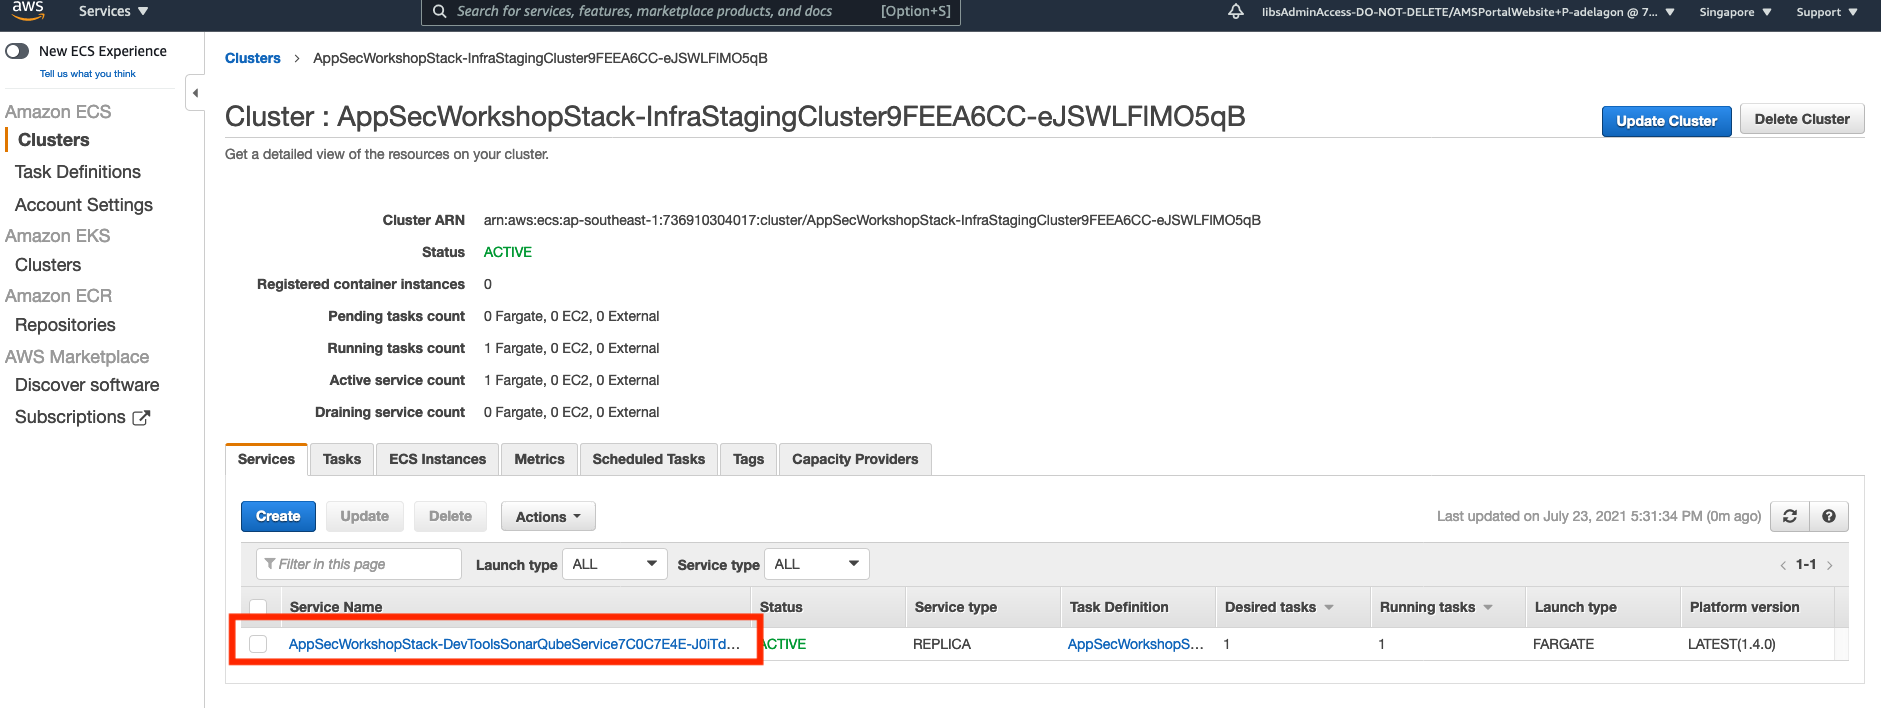The height and width of the screenshot is (708, 1881).
Task: Click the Create service button
Action: [278, 516]
